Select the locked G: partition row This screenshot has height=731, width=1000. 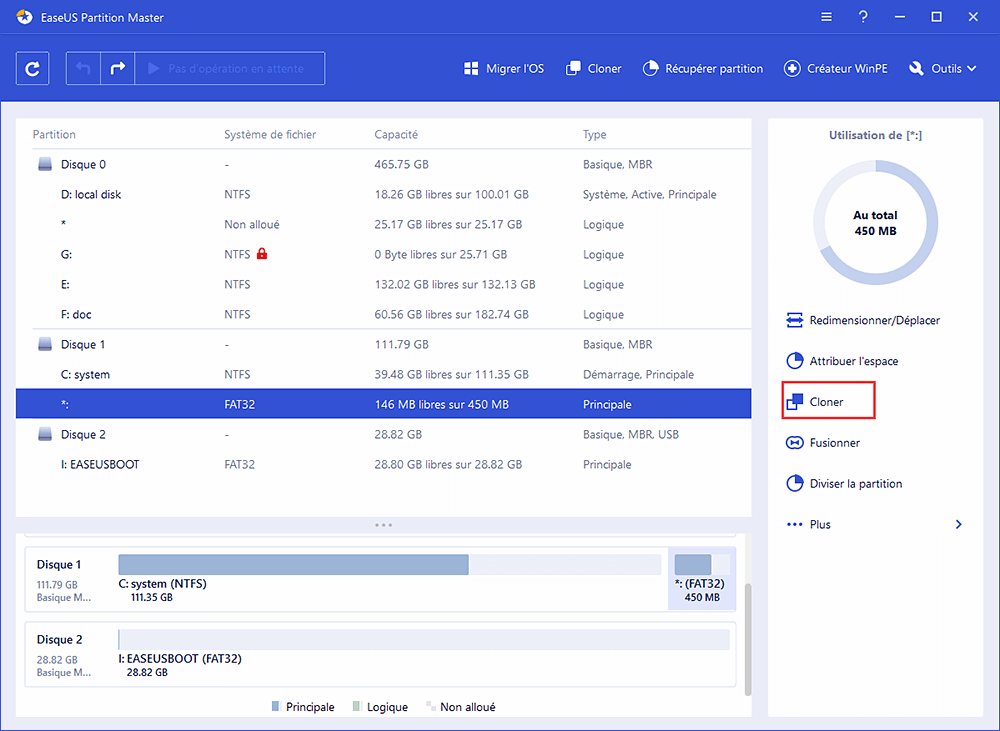click(383, 255)
